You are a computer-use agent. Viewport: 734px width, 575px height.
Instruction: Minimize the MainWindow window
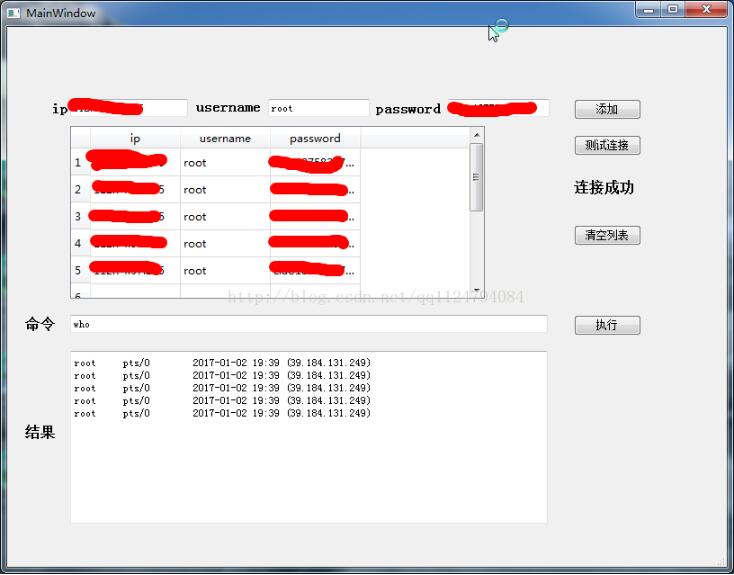(x=648, y=9)
